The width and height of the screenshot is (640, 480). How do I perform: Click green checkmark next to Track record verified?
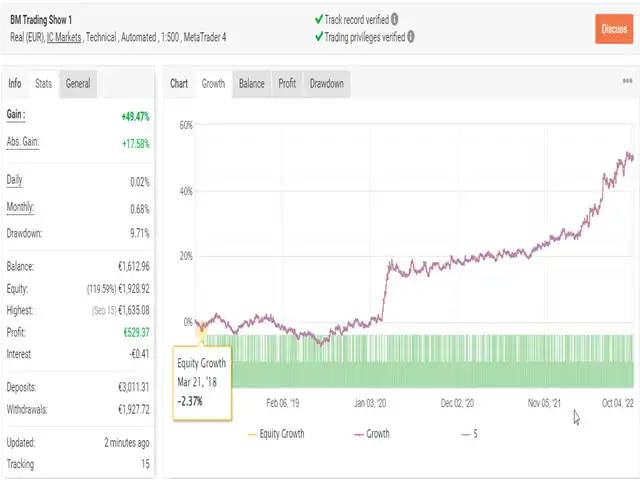tap(318, 19)
